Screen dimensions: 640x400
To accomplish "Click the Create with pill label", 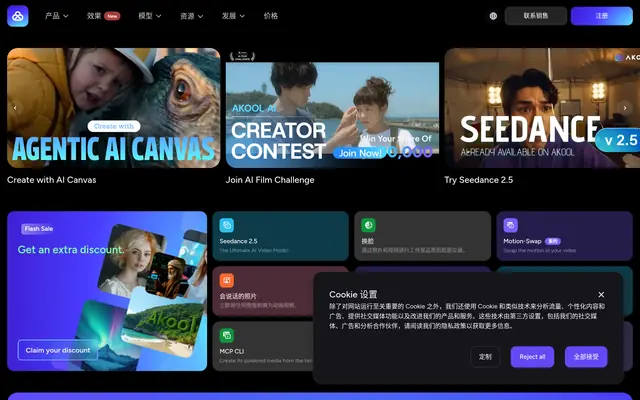I will (x=114, y=126).
